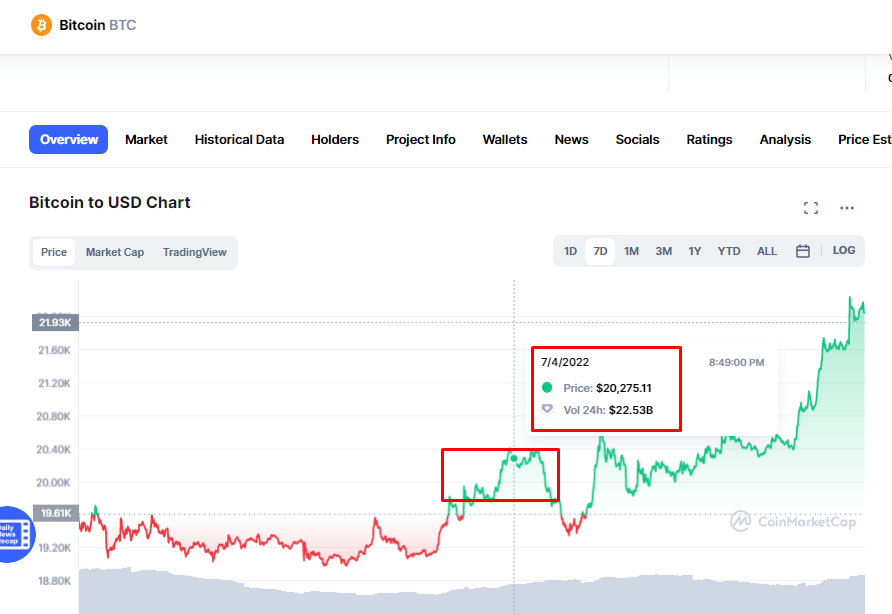The image size is (892, 614).
Task: Click the 20.80K axis label
Action: pyautogui.click(x=53, y=417)
